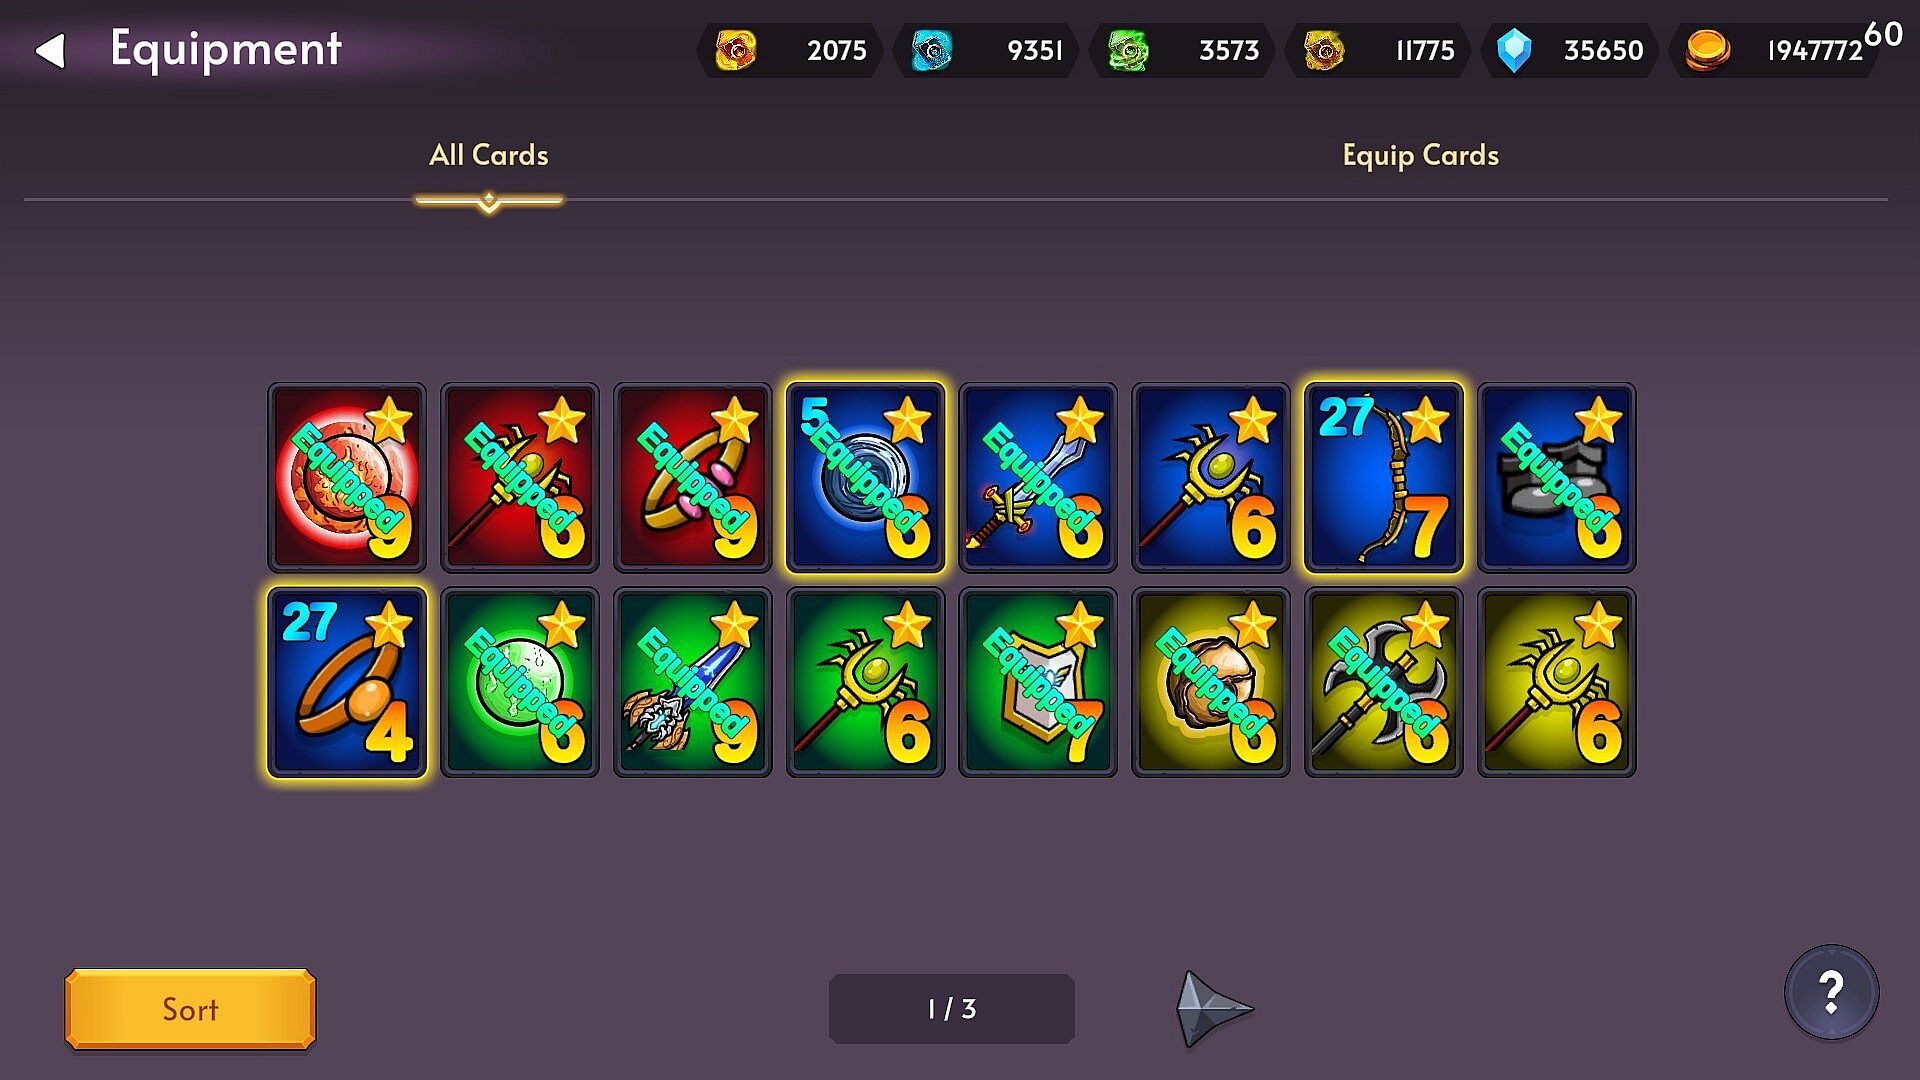Switch to the Equip Cards tab
This screenshot has width=1920, height=1080.
click(x=1420, y=155)
